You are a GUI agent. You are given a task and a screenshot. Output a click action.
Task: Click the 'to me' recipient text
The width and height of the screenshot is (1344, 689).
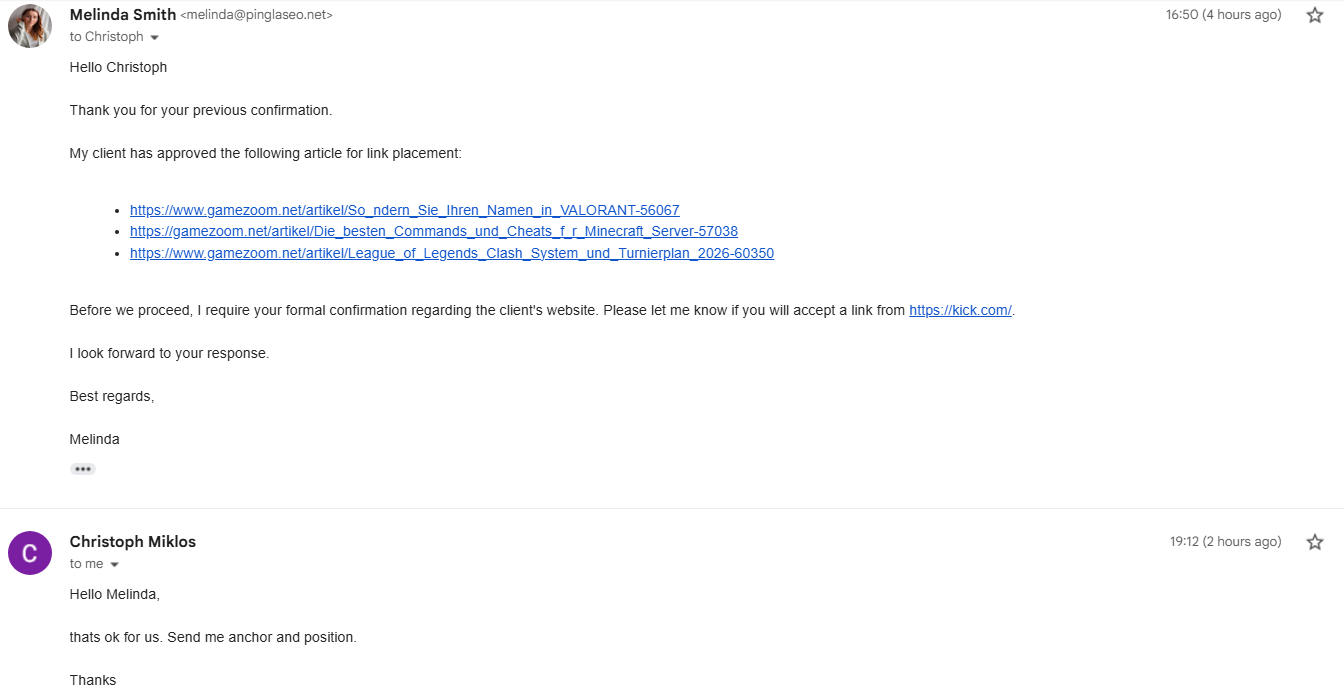pyautogui.click(x=87, y=564)
